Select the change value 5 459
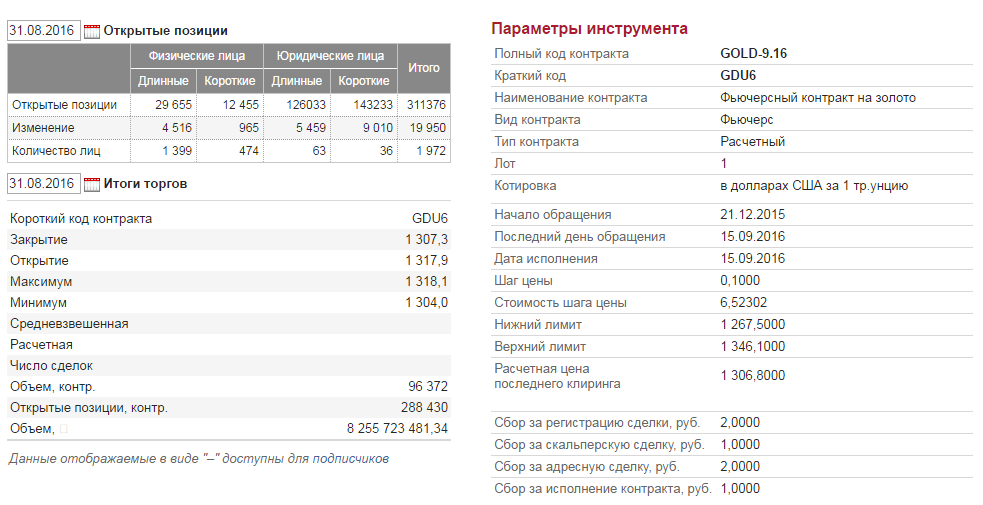This screenshot has height=505, width=983. coord(311,128)
